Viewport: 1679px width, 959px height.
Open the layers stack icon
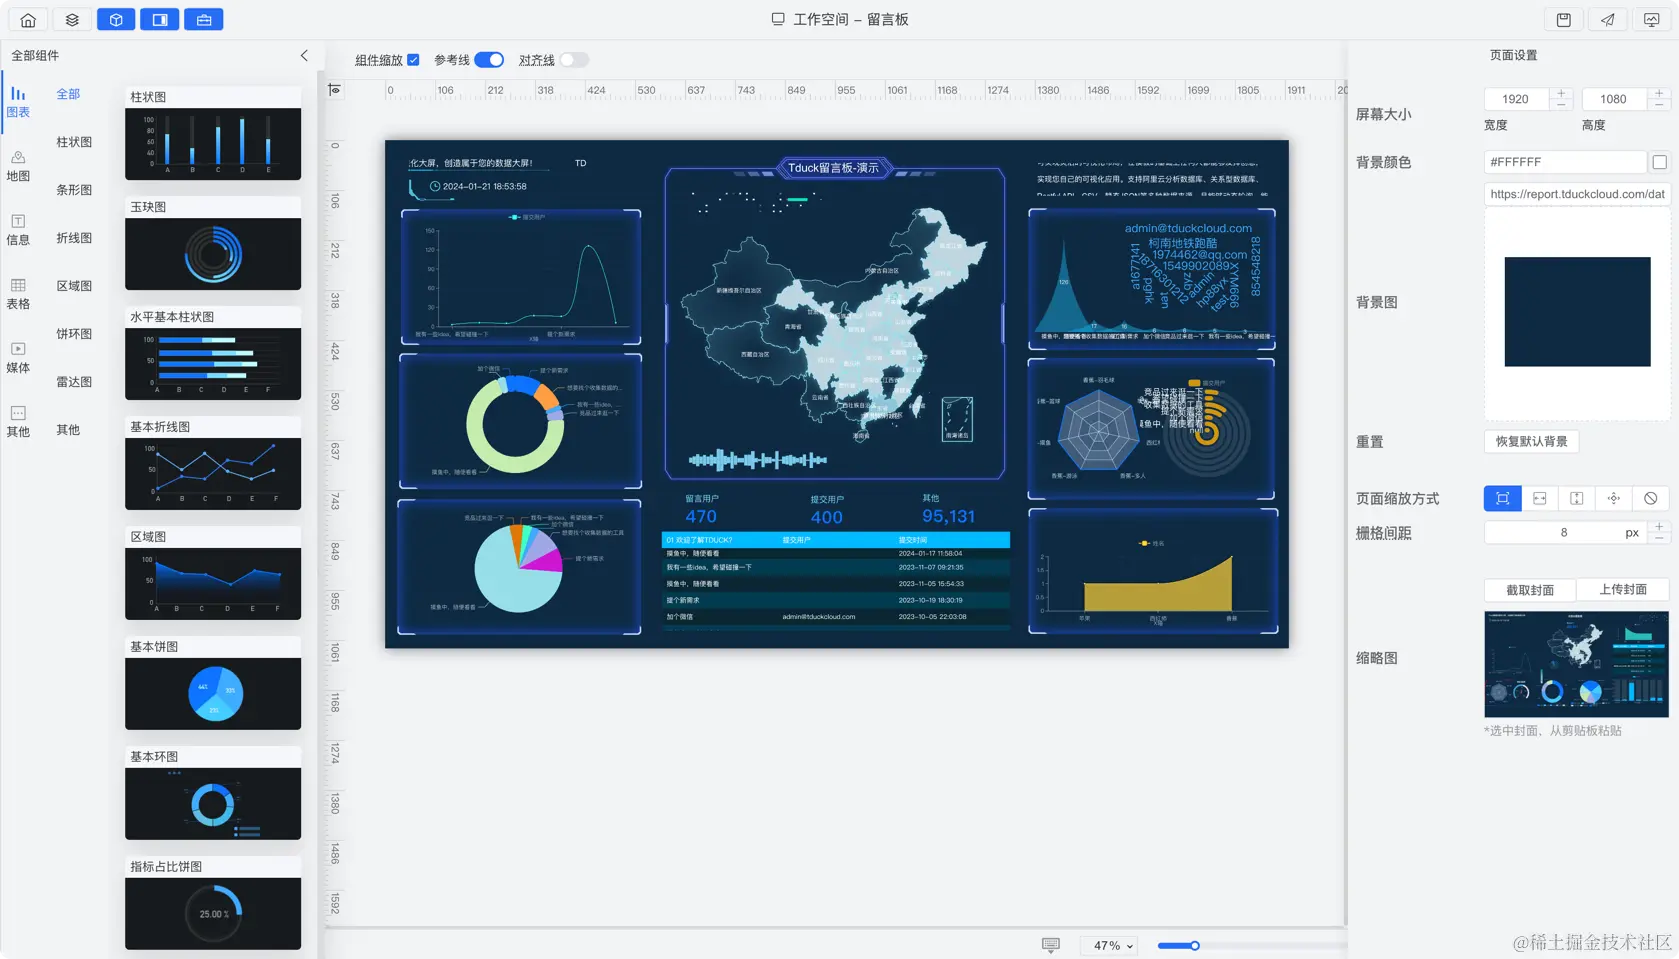[x=72, y=19]
